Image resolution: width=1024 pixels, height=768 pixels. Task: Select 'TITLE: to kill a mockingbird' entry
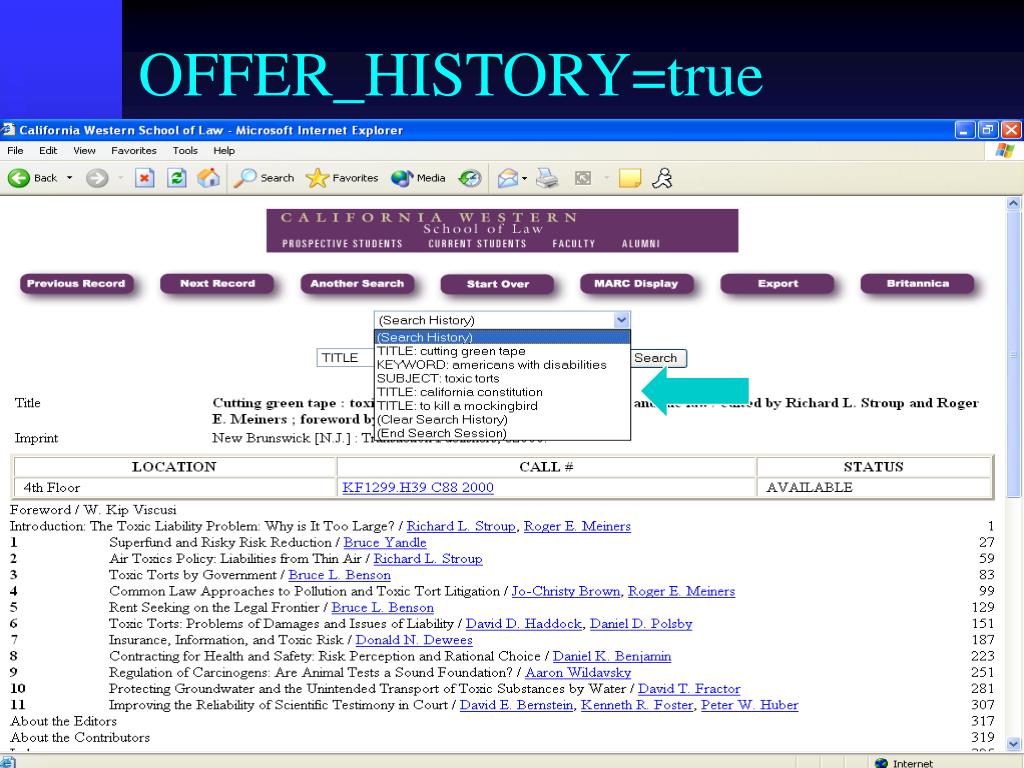(x=502, y=406)
